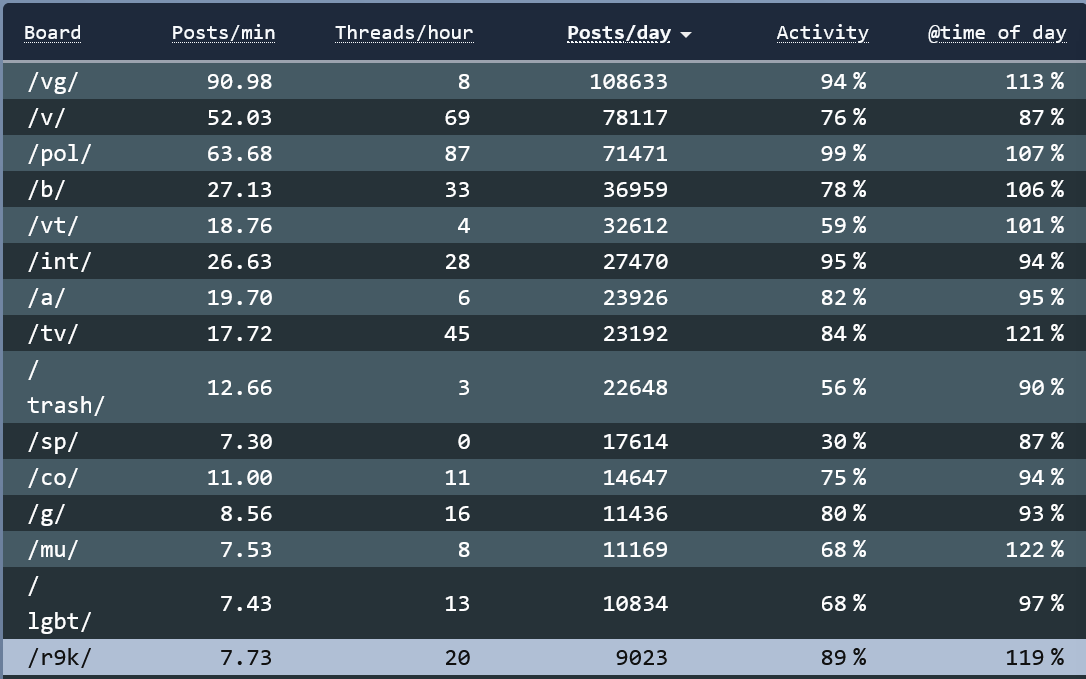Sort by Posts/day column header
Image resolution: width=1086 pixels, height=679 pixels.
click(x=619, y=33)
